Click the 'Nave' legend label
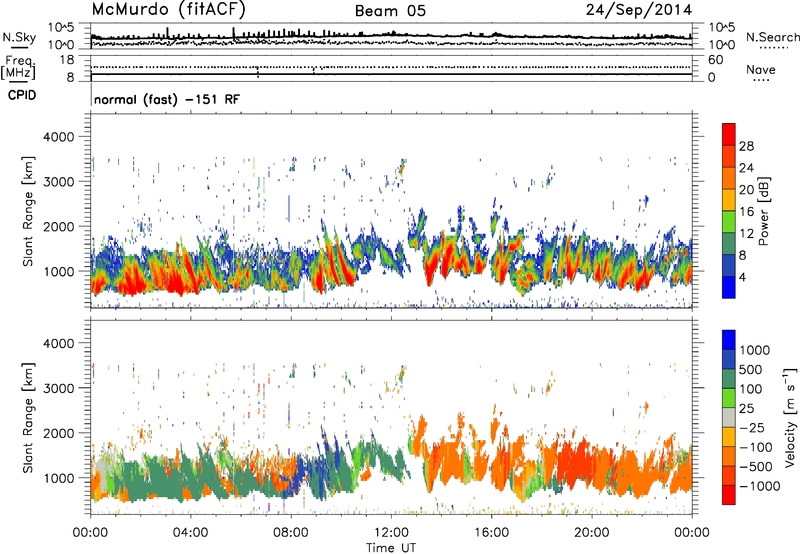 (761, 69)
